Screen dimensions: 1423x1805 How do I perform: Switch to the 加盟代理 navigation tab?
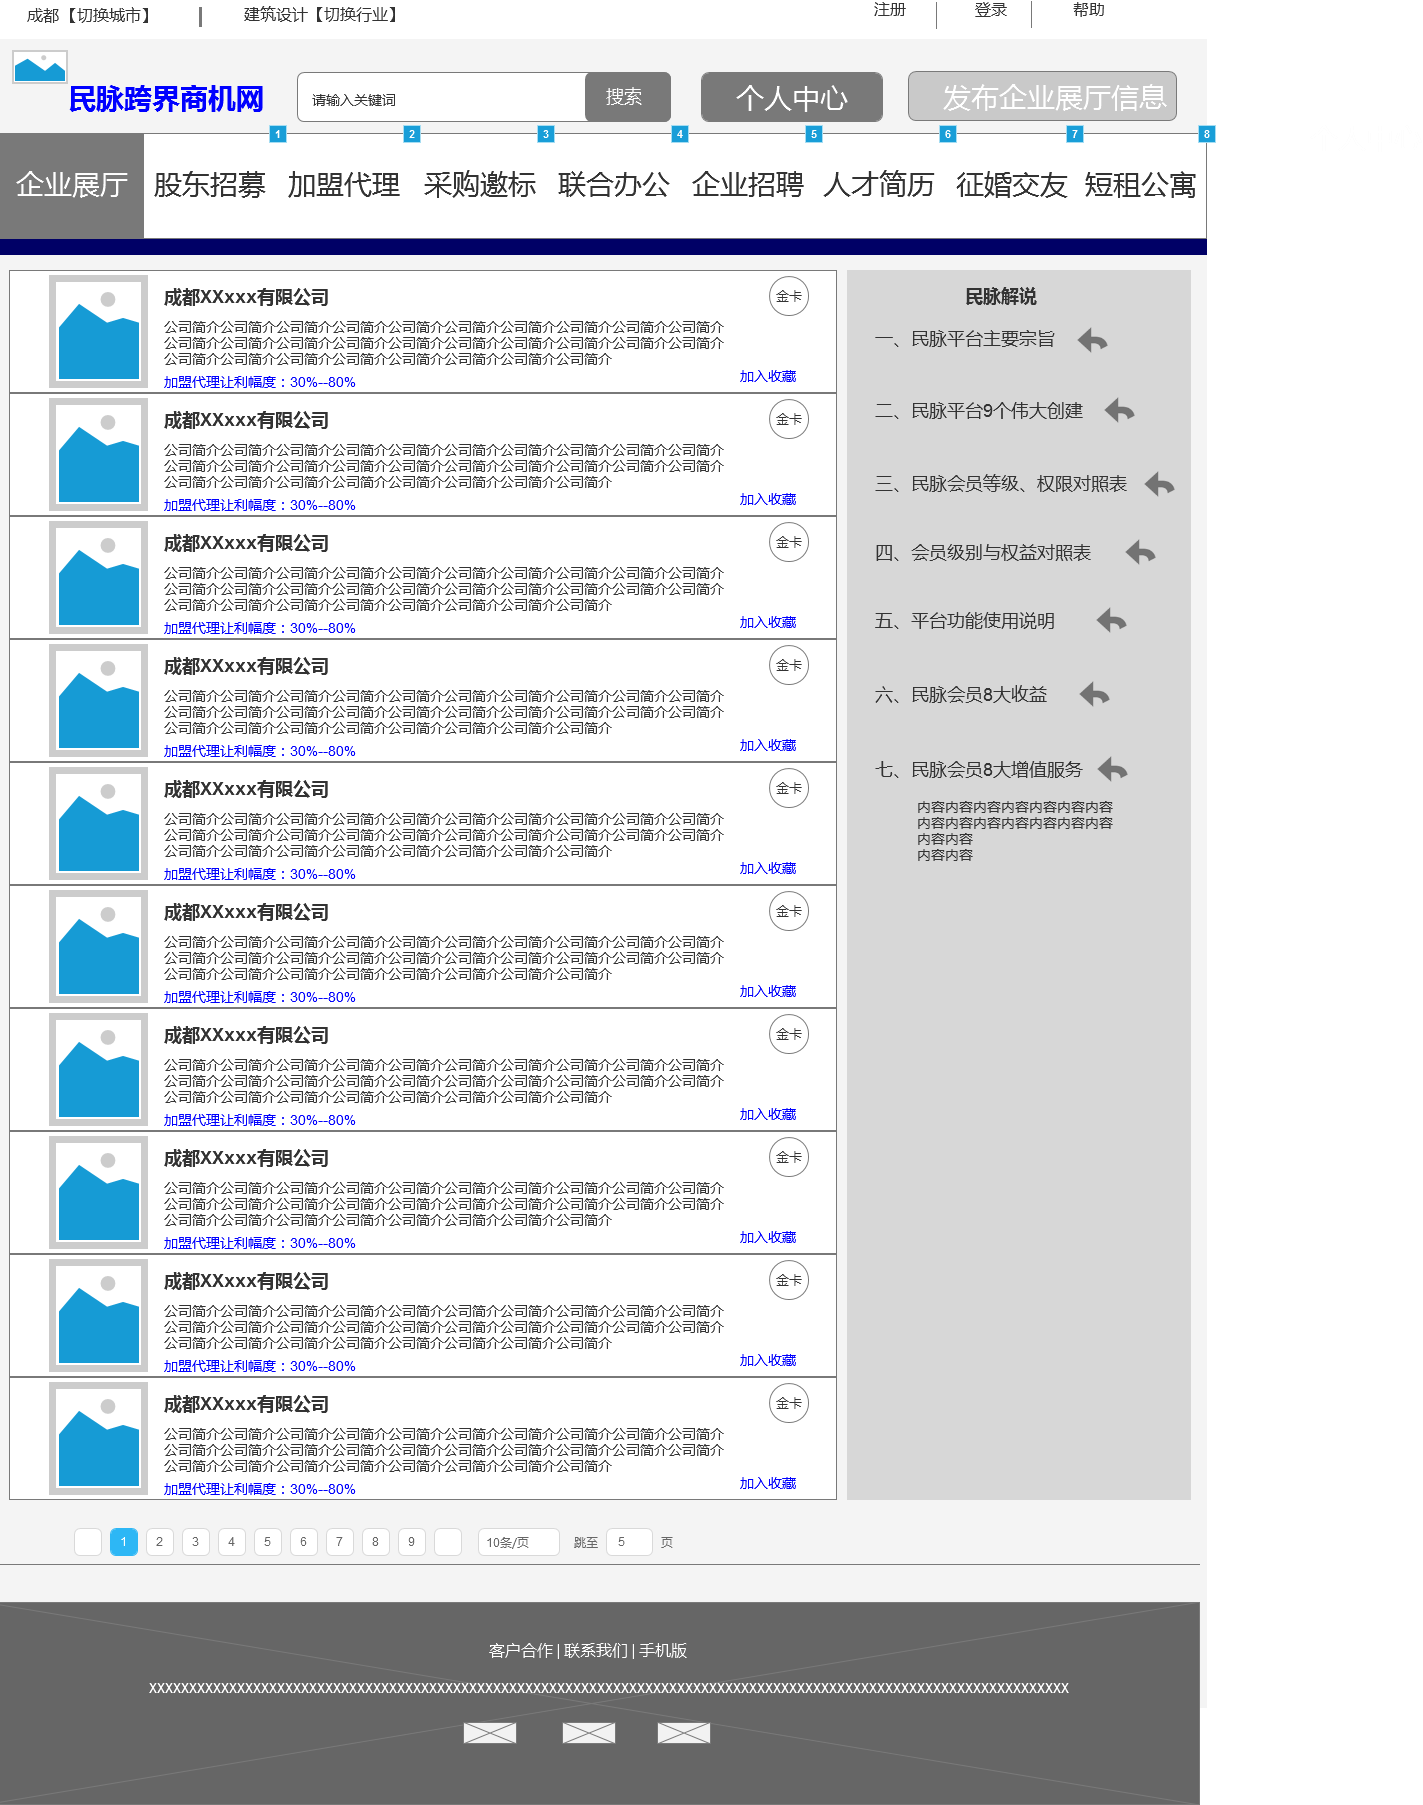pyautogui.click(x=343, y=185)
